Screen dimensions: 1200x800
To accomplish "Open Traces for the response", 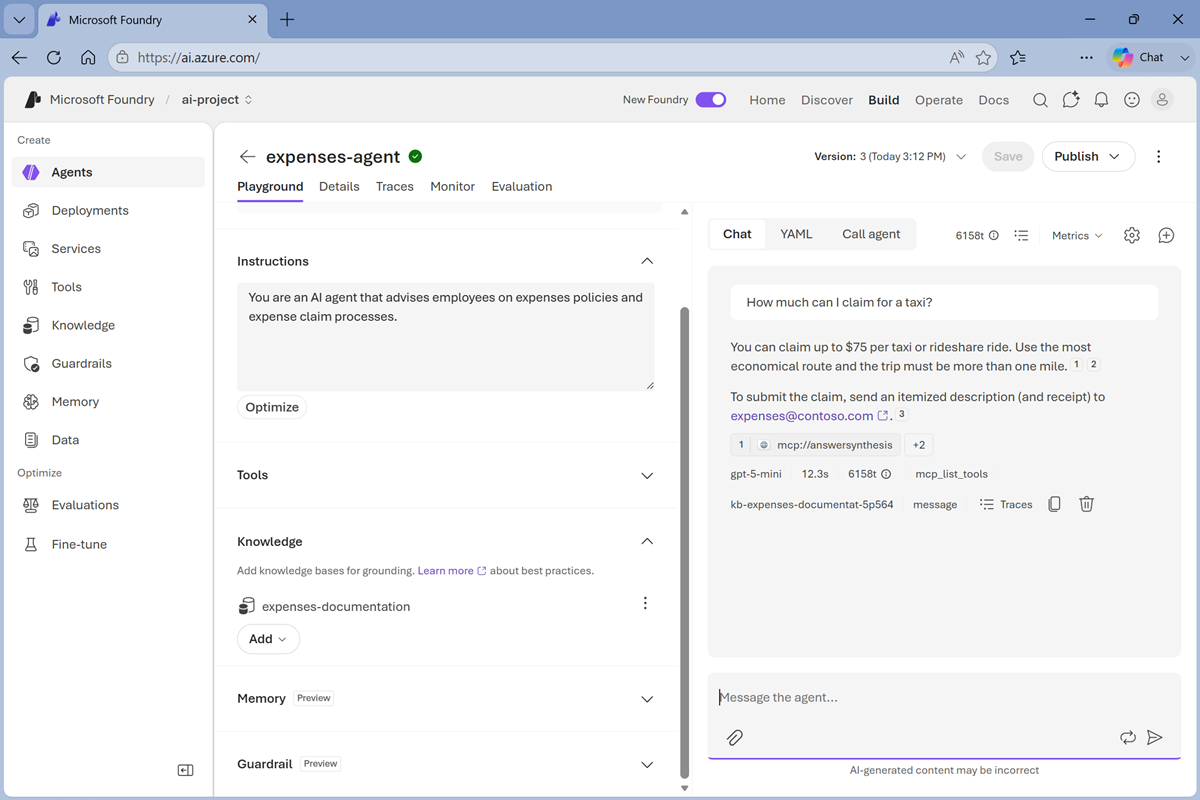I will coord(1006,504).
